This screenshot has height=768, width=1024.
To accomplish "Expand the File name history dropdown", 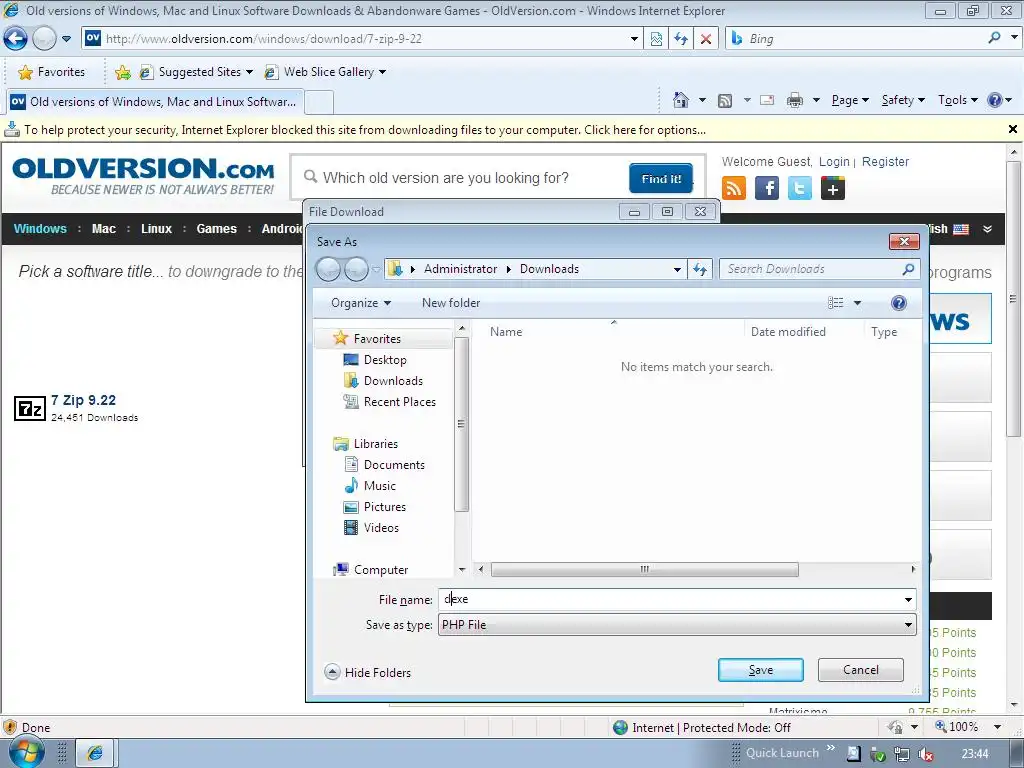I will (908, 600).
